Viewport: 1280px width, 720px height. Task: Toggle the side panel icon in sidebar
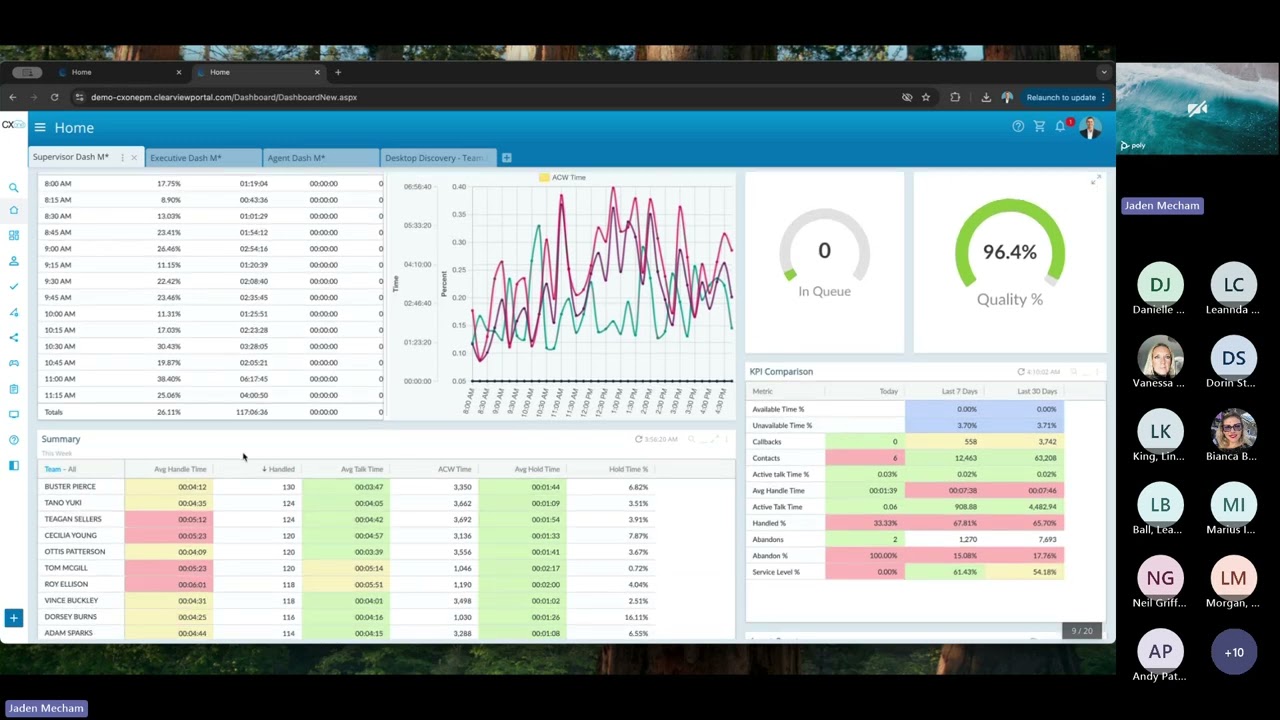(14, 465)
